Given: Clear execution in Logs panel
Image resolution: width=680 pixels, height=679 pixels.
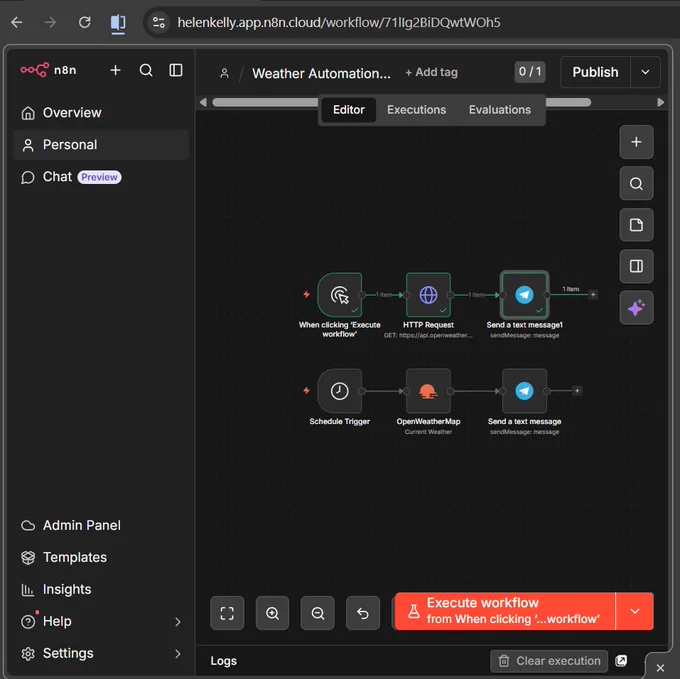Looking at the screenshot, I should [x=549, y=661].
